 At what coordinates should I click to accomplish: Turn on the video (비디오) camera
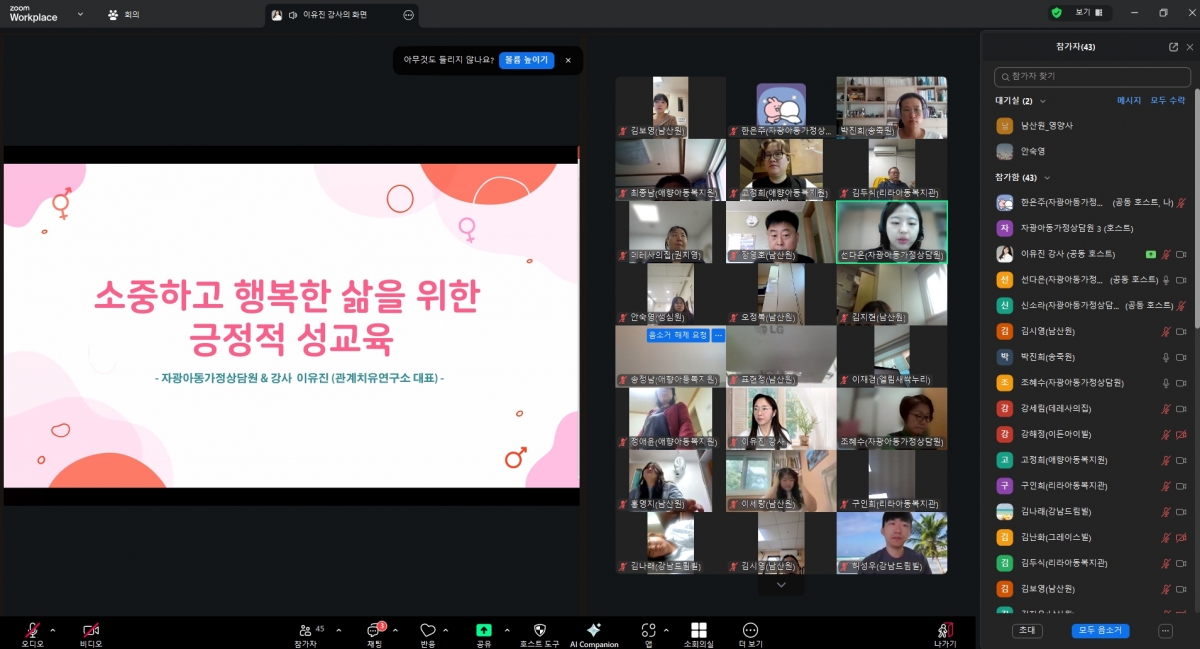pyautogui.click(x=91, y=630)
